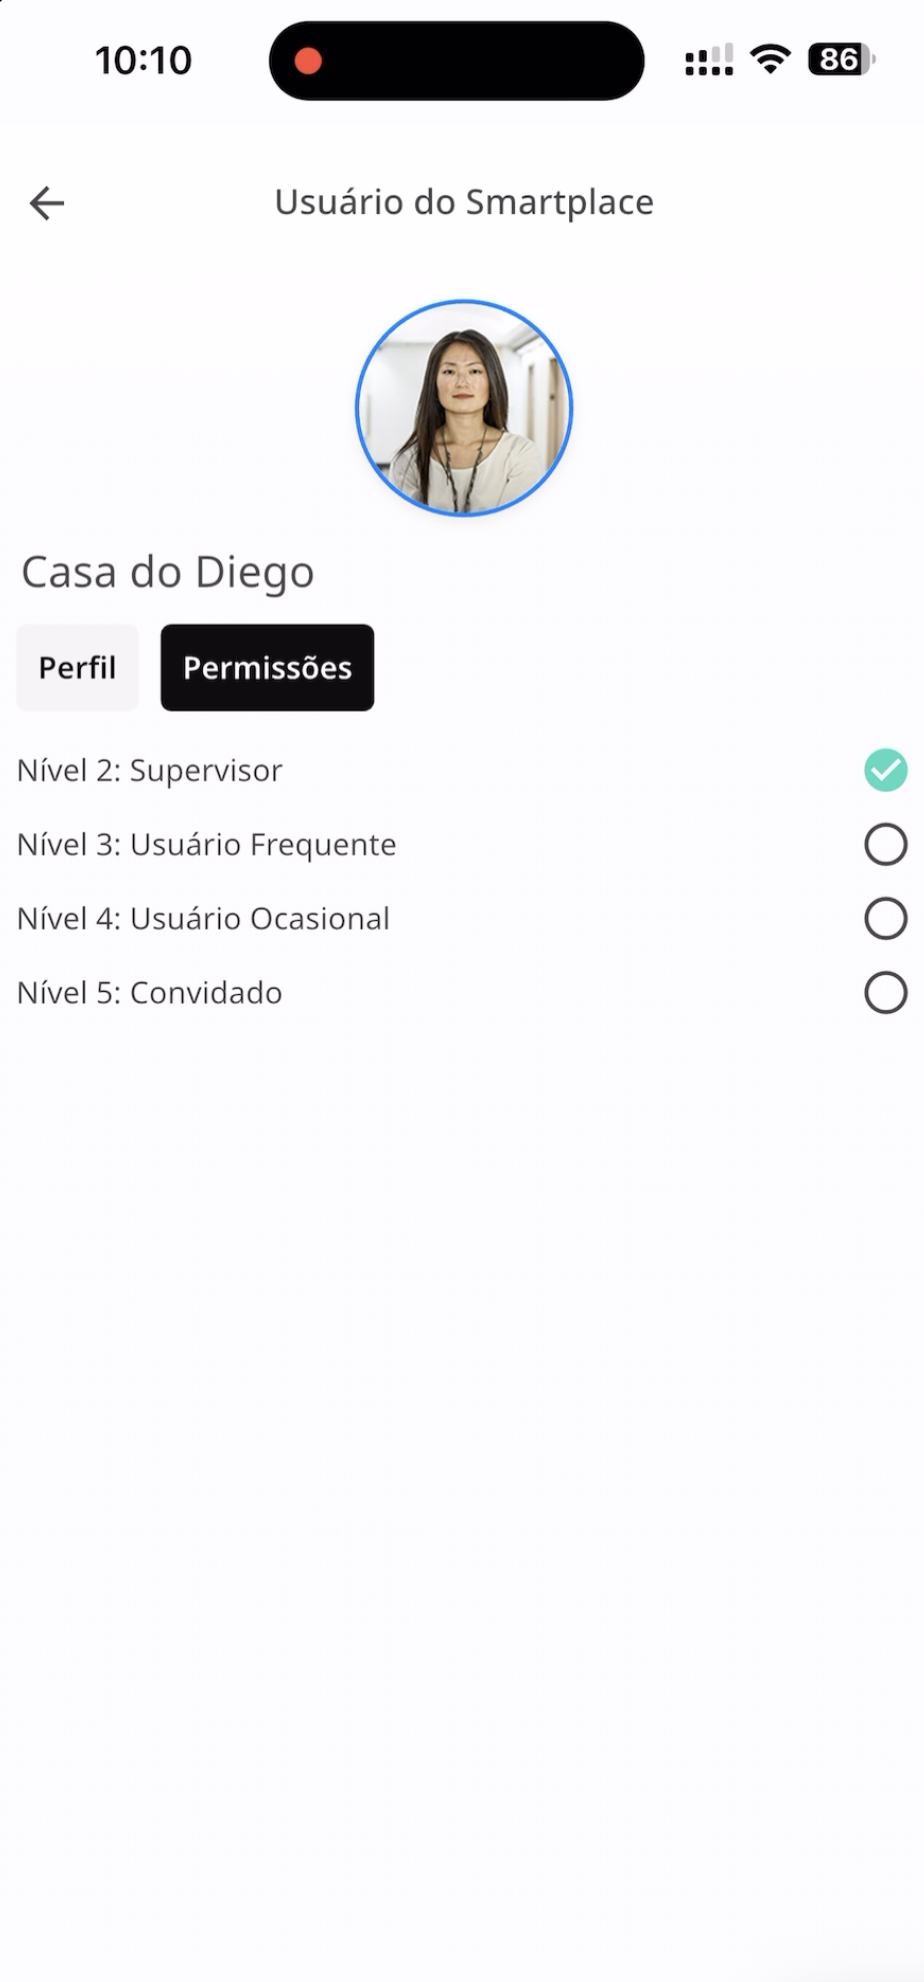This screenshot has height=1982, width=924.
Task: Click the 'Nível 3: Usuário Frequente' label text
Action: tap(207, 844)
